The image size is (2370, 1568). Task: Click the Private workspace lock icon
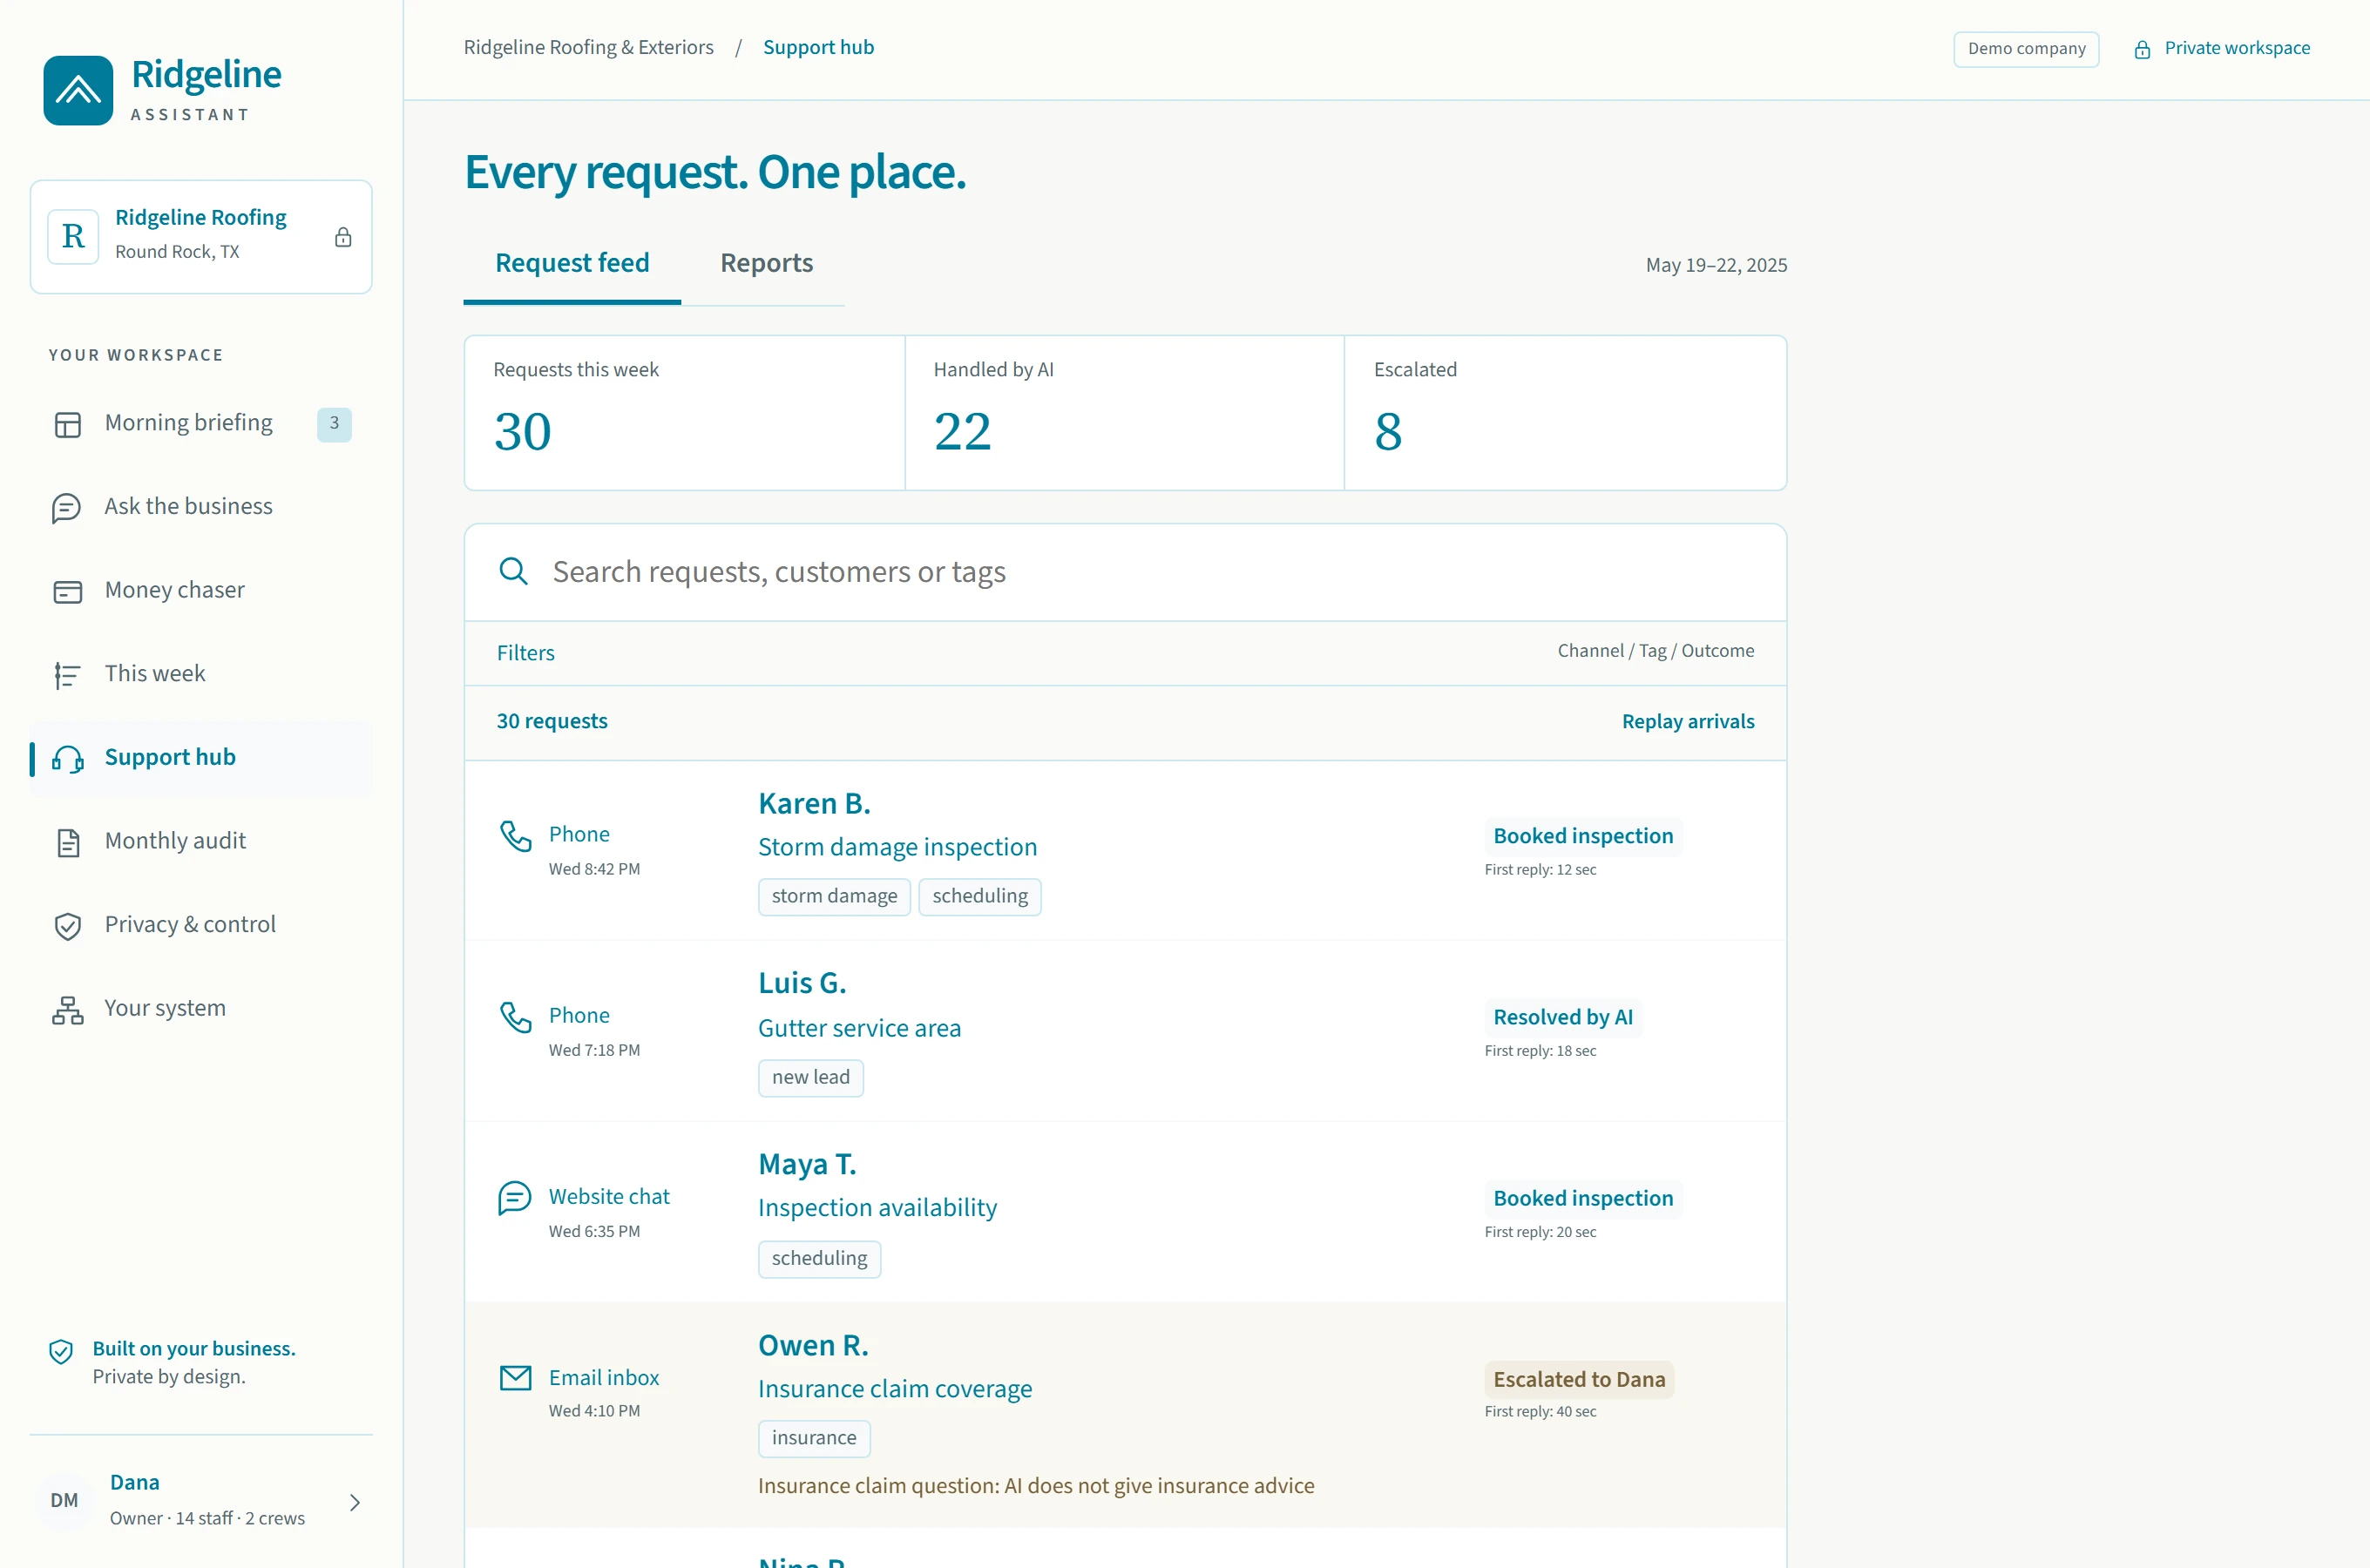tap(2142, 49)
